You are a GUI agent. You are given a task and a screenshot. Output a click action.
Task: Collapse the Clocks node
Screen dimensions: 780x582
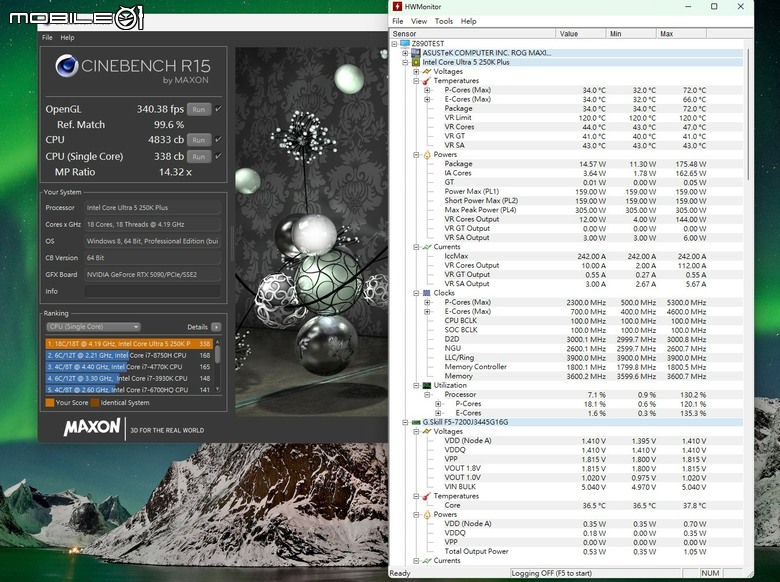(416, 293)
